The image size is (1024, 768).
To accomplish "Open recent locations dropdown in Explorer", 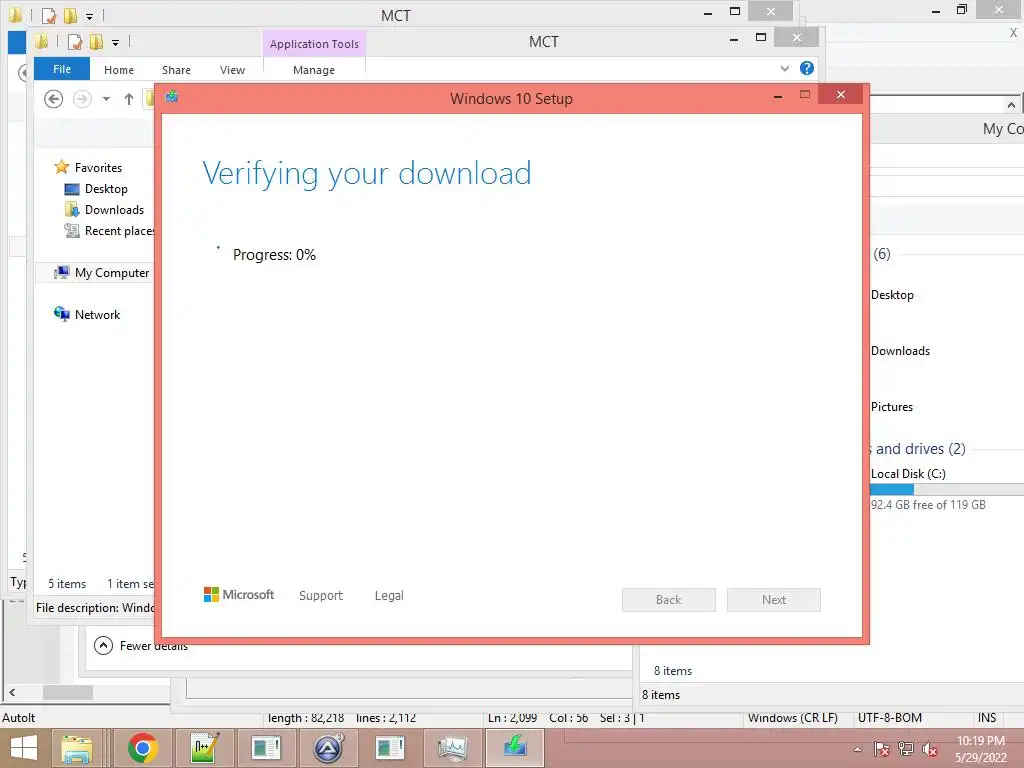I will tap(106, 99).
